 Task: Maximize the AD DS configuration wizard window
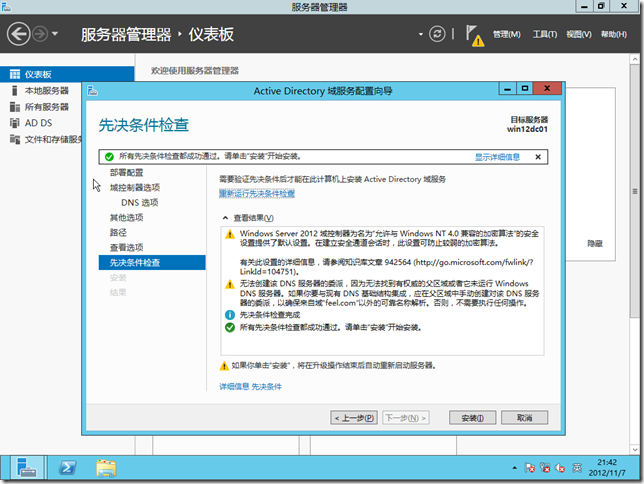(x=524, y=88)
